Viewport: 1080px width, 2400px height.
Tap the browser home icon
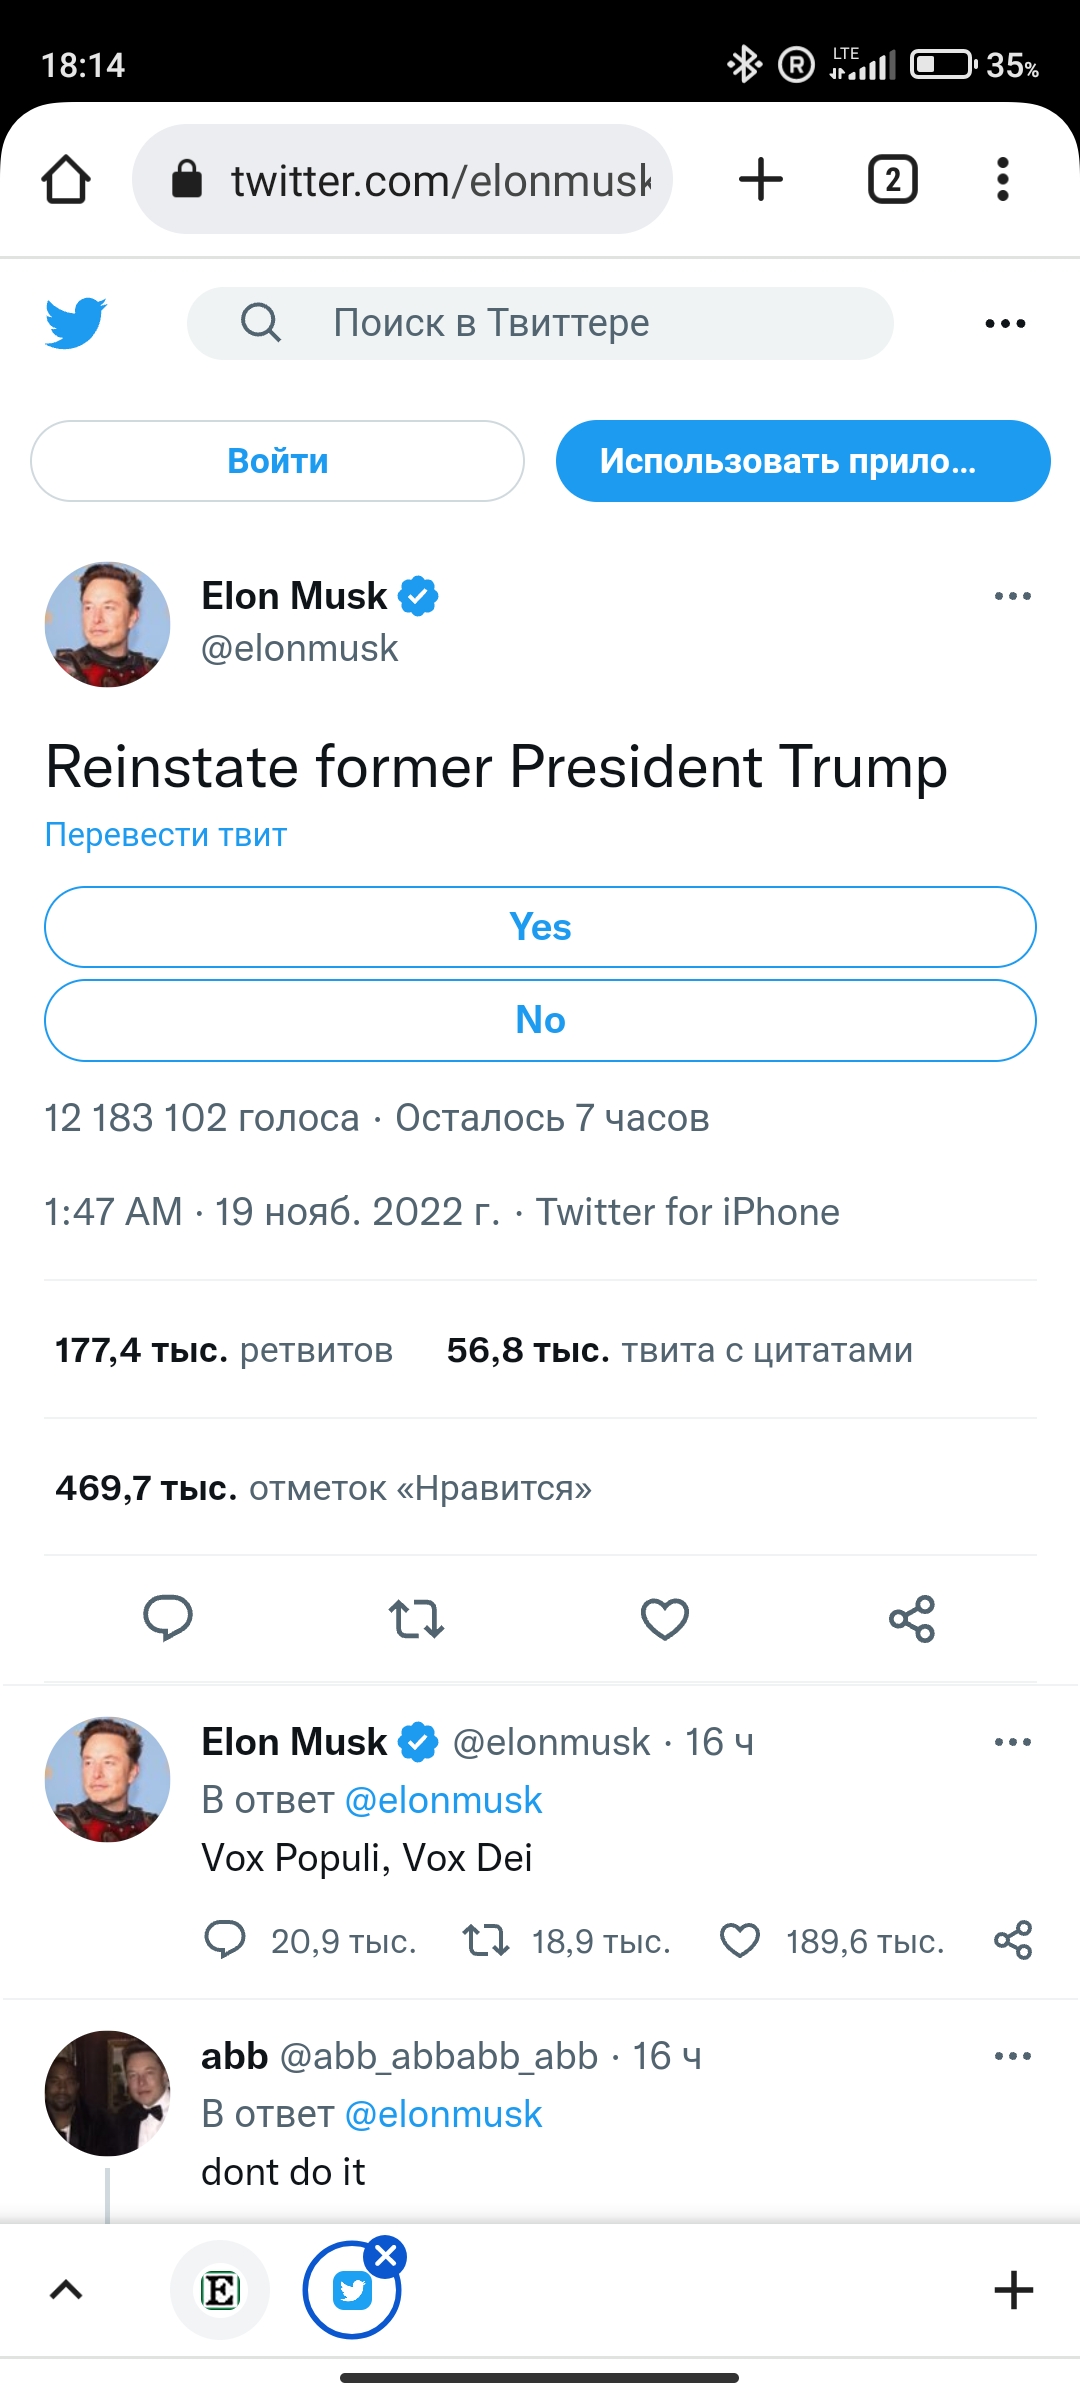(66, 180)
